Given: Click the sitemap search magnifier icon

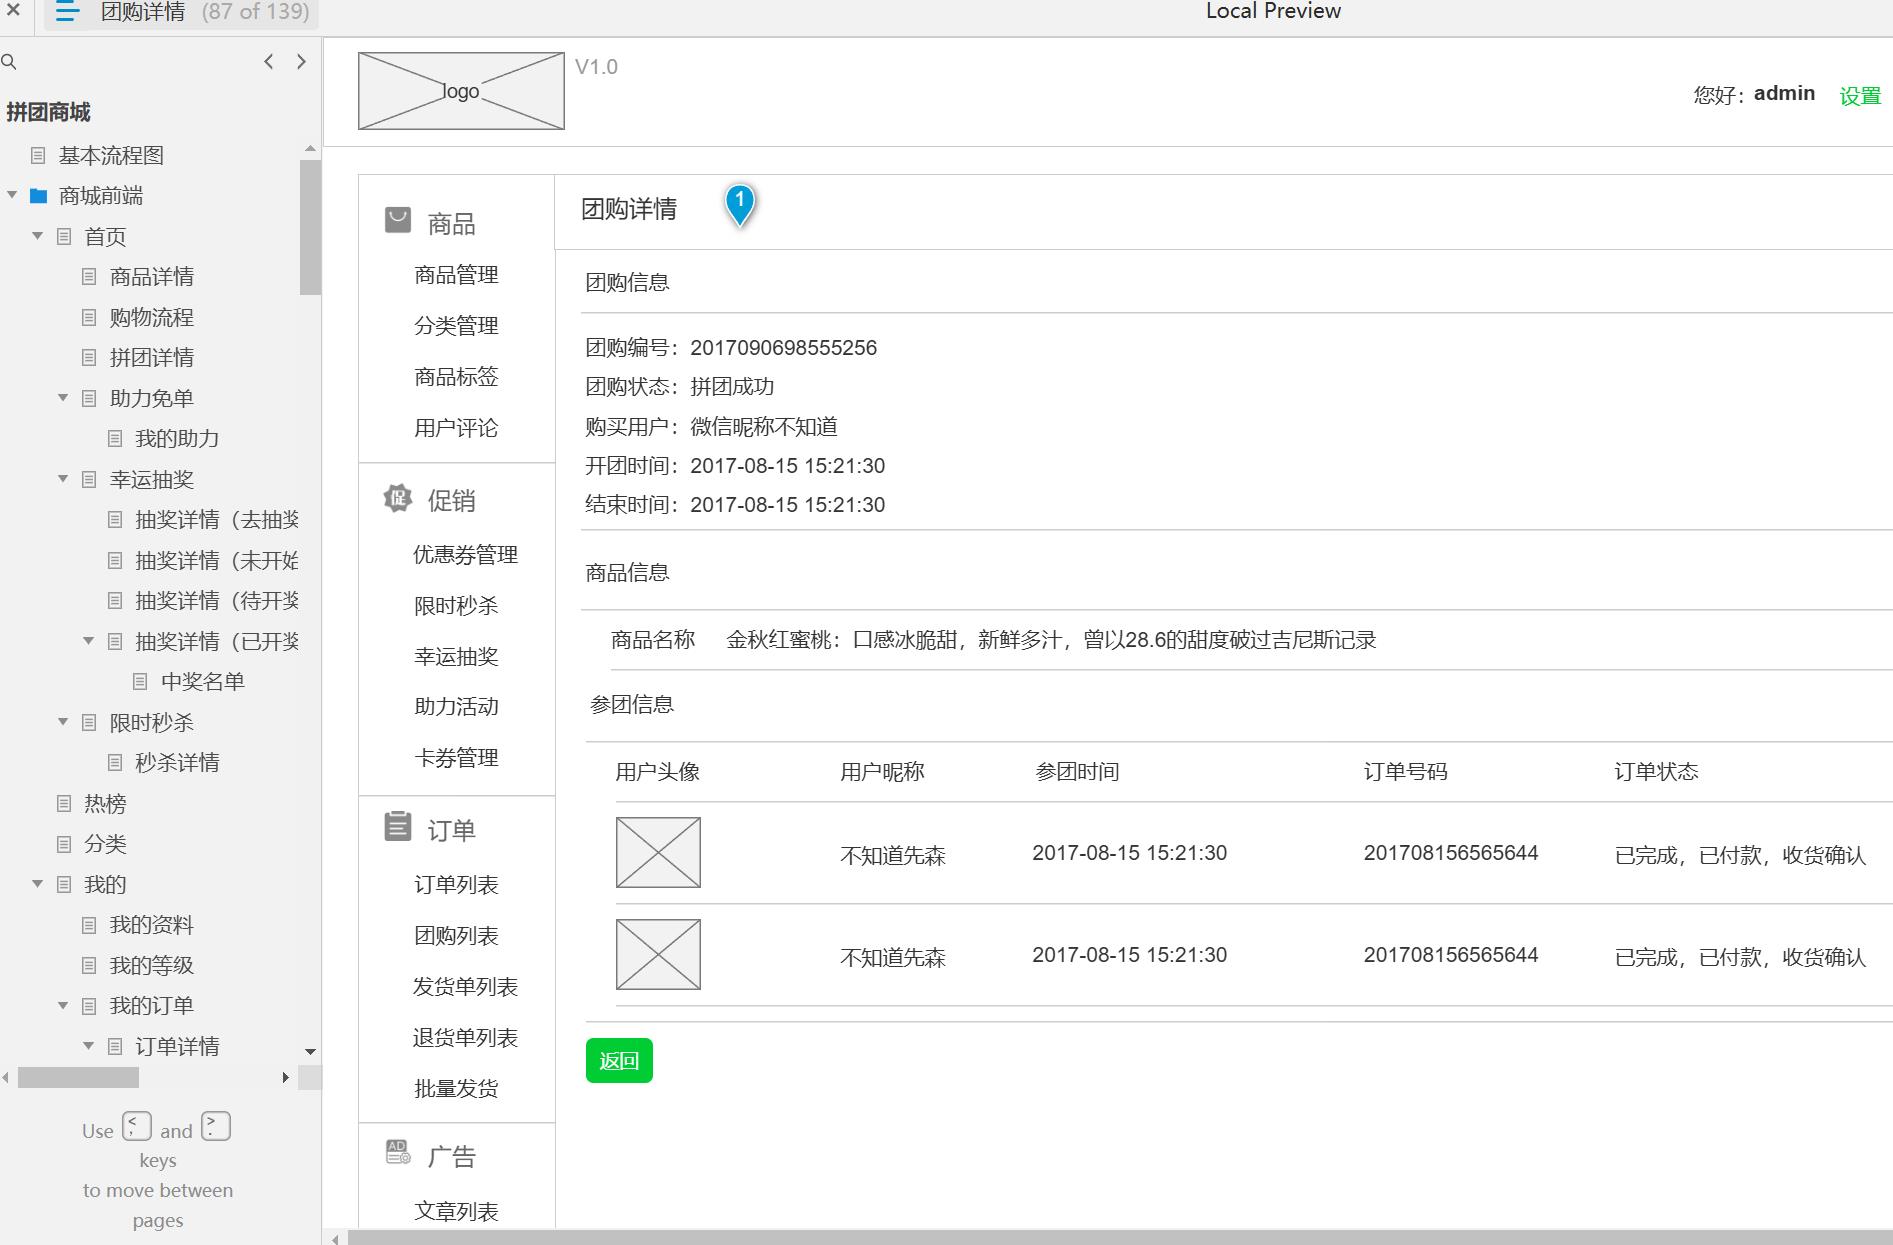Looking at the screenshot, I should click(x=9, y=62).
